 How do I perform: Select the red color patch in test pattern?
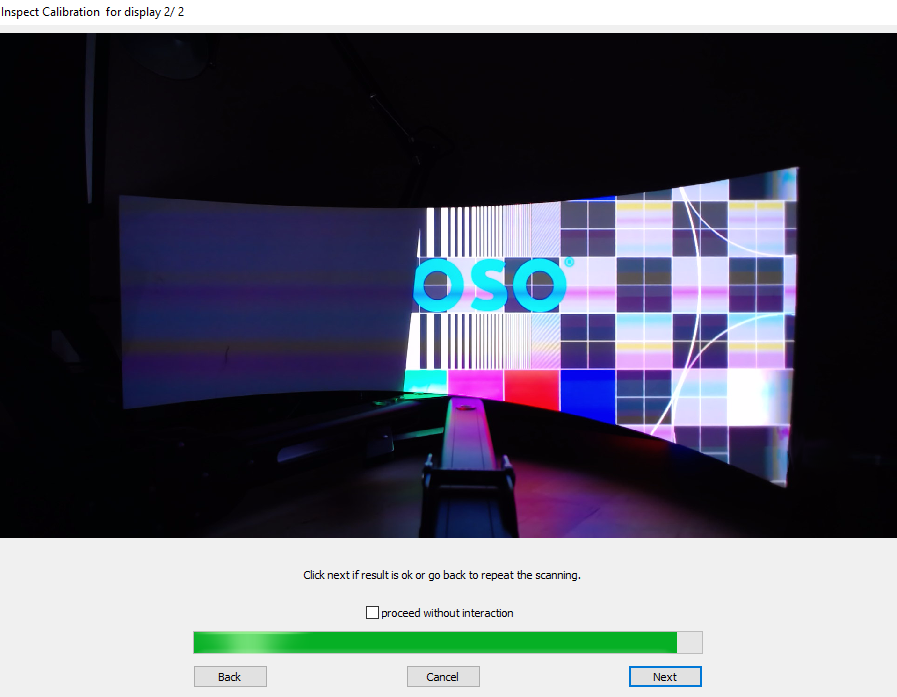530,389
